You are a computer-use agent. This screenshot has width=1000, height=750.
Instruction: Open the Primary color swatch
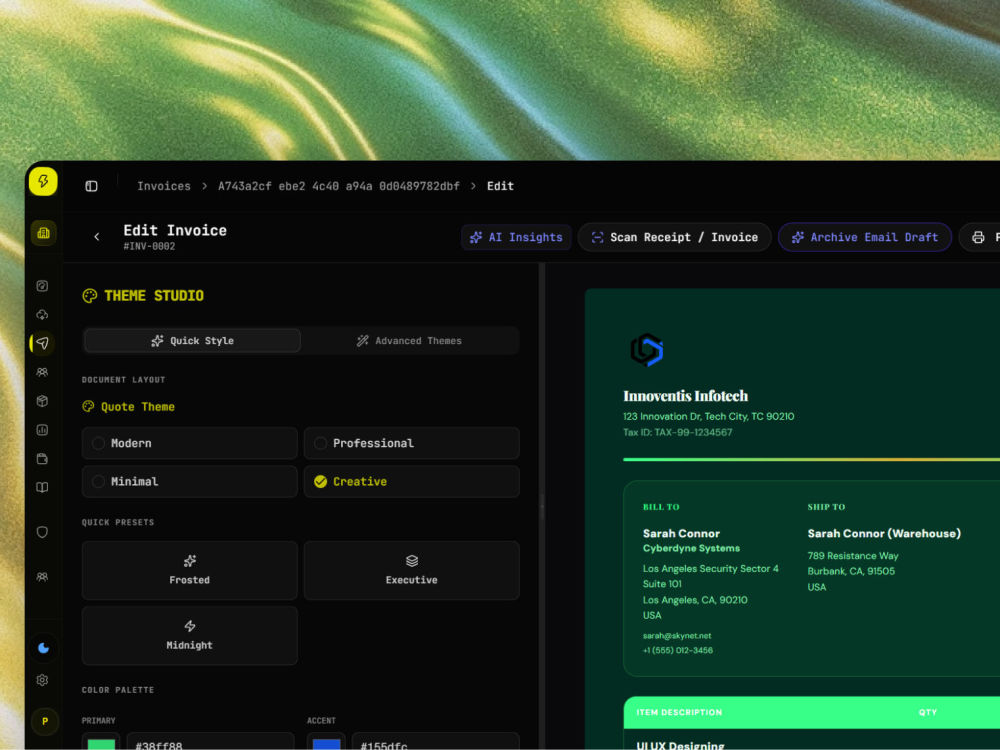pyautogui.click(x=101, y=742)
